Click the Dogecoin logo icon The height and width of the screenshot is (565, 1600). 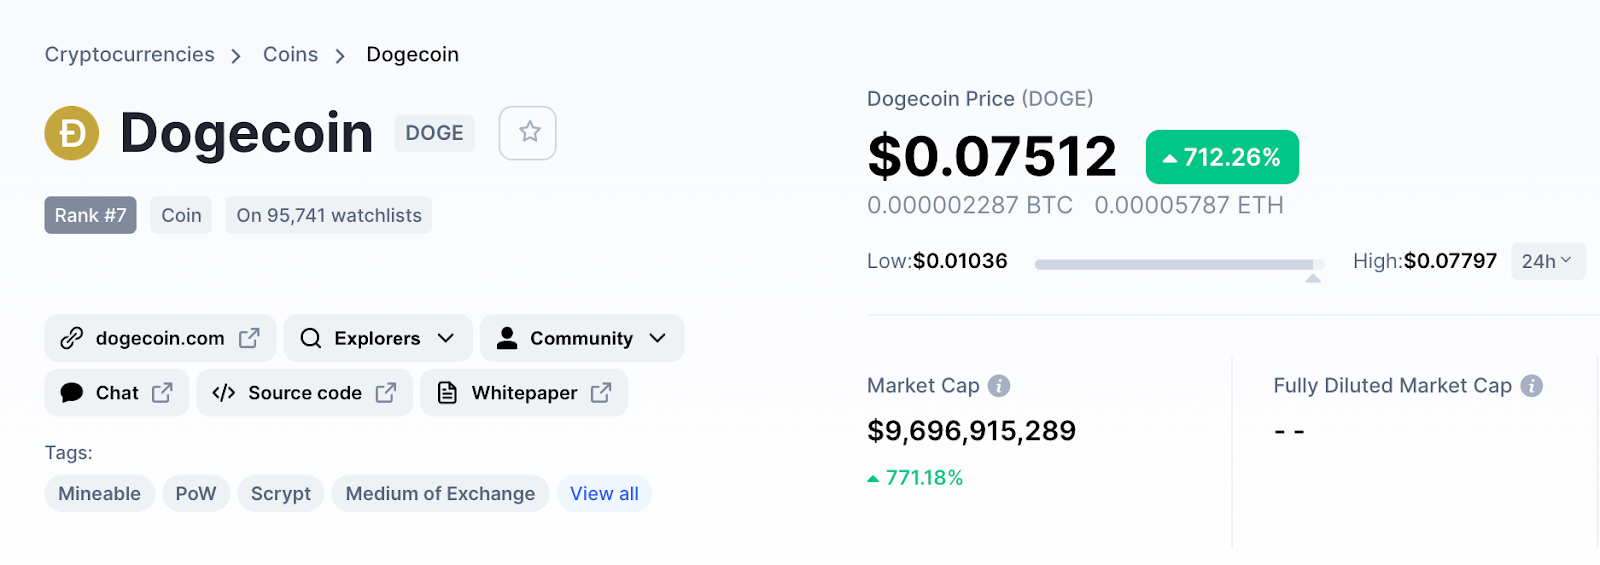[x=72, y=133]
